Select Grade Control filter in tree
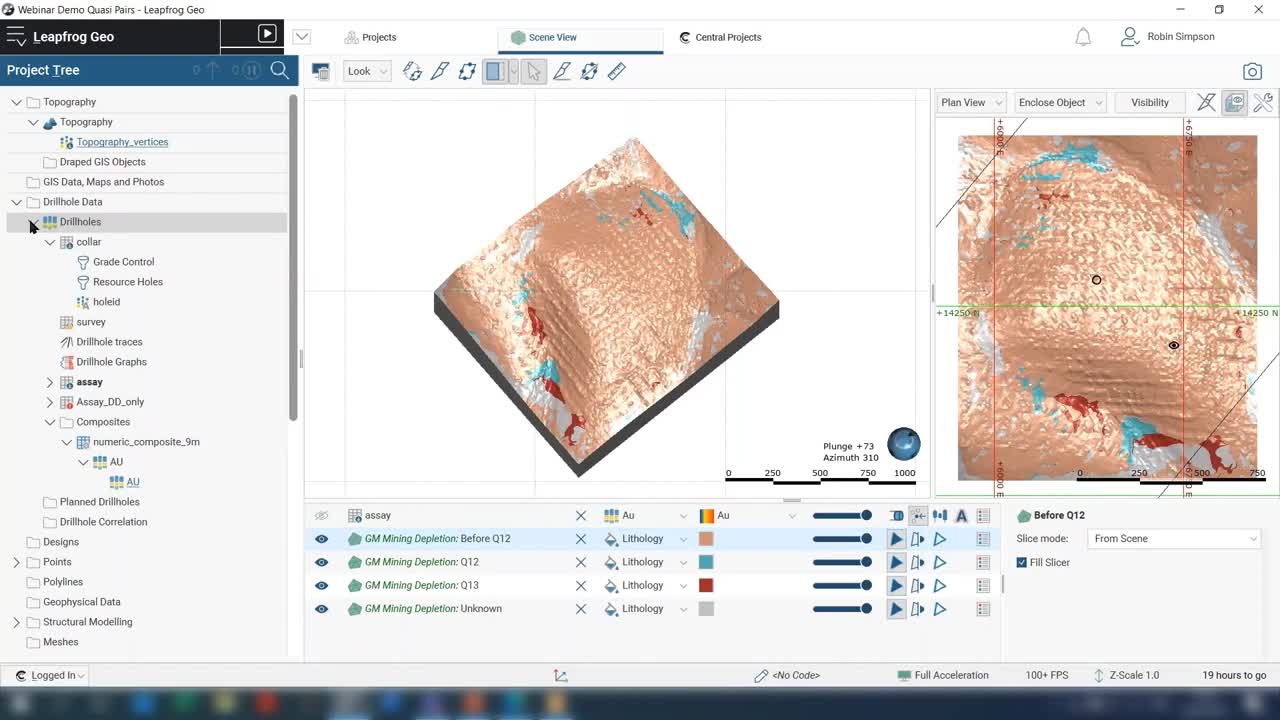Viewport: 1280px width, 720px height. coord(123,262)
